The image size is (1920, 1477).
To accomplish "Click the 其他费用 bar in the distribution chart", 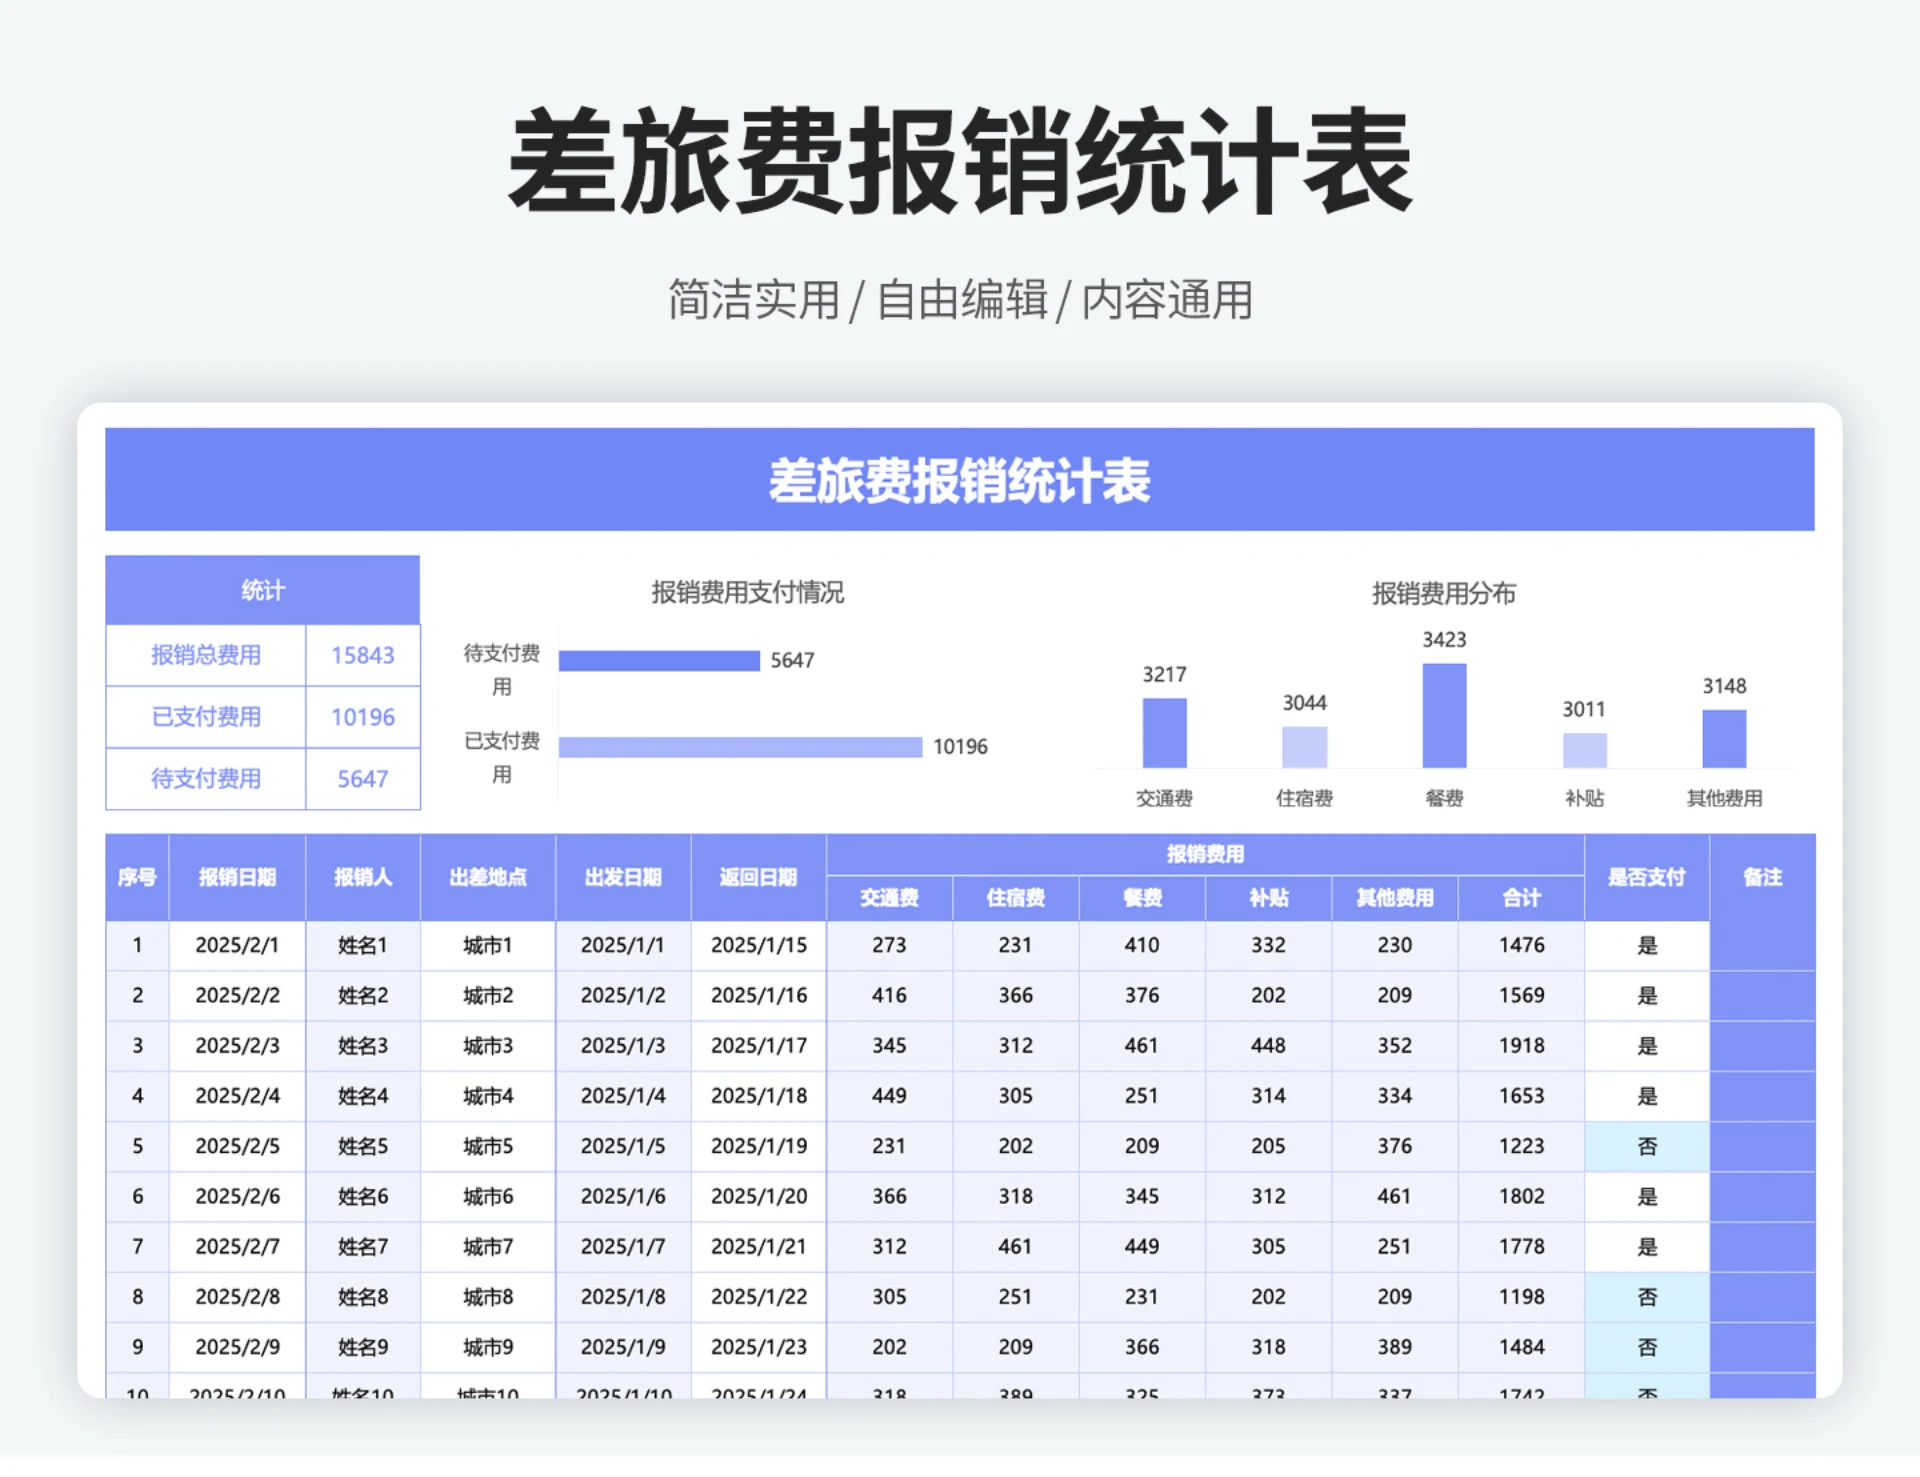I will coord(1724,740).
